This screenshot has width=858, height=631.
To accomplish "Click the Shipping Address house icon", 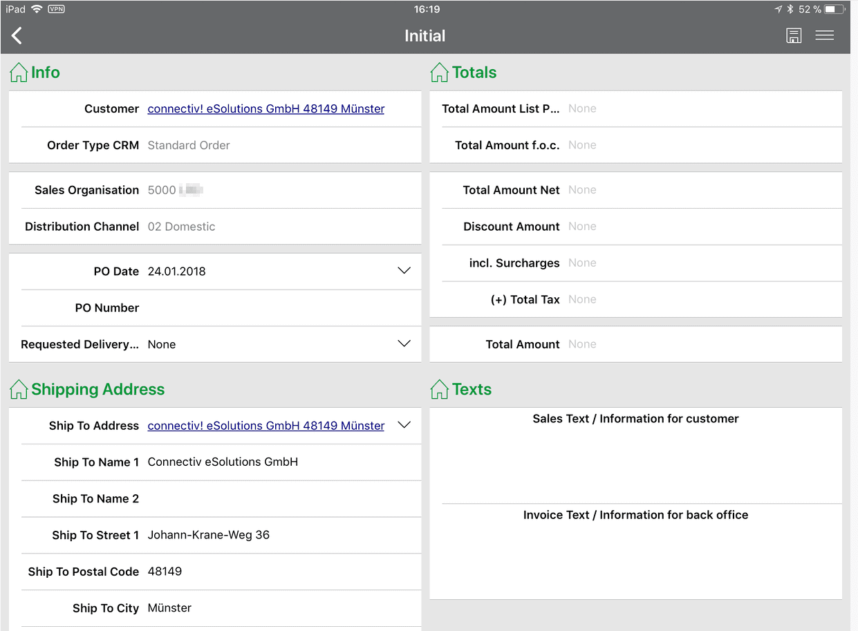I will pos(19,390).
